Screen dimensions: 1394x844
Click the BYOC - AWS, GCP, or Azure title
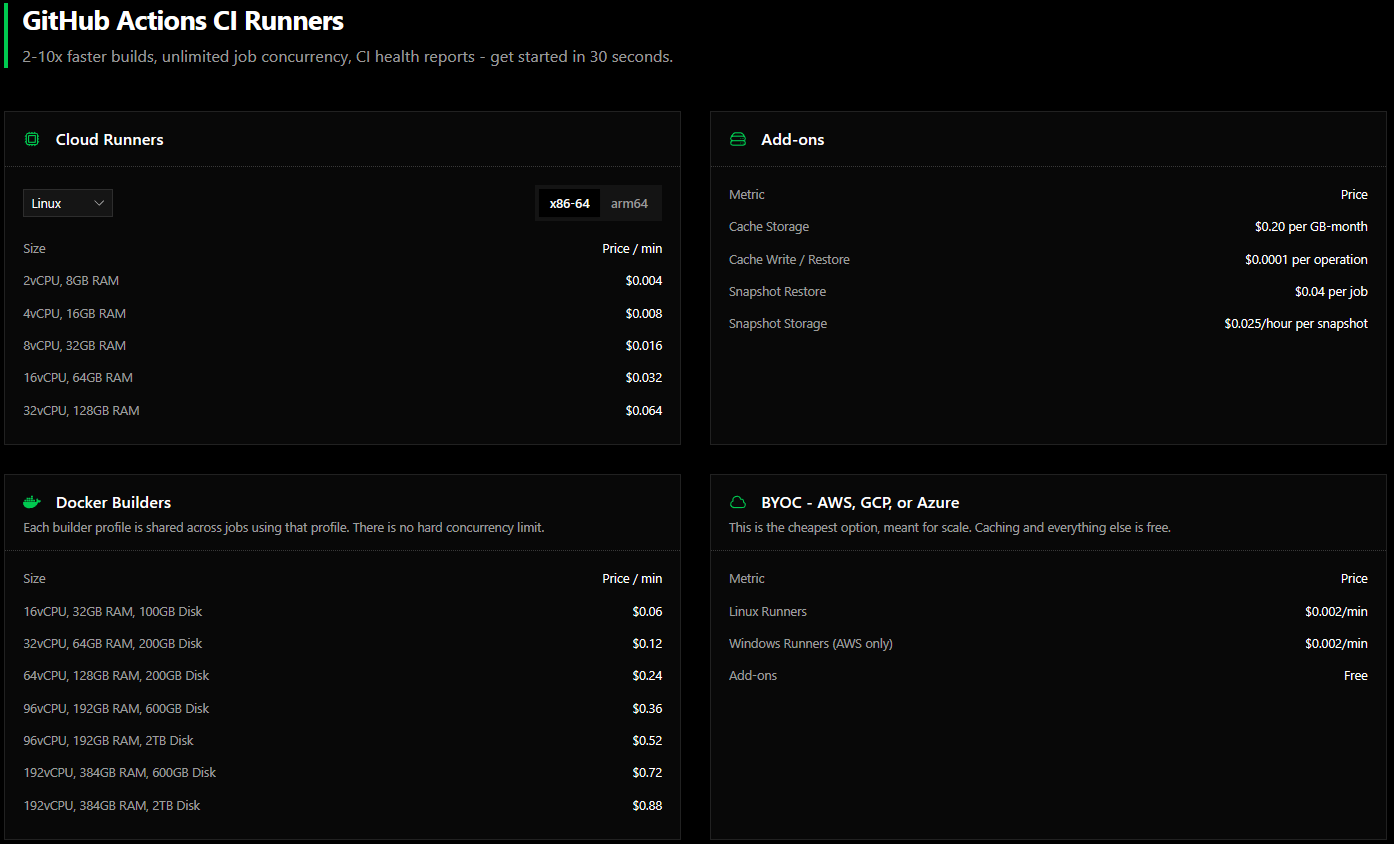(860, 502)
